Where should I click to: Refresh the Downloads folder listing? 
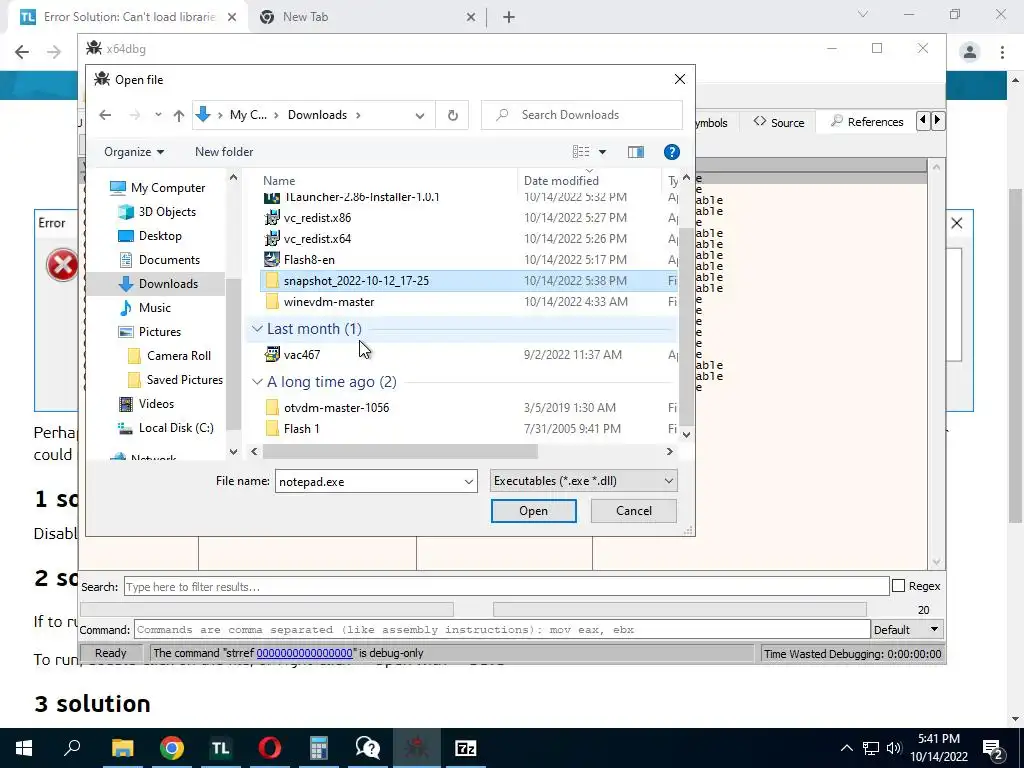pyautogui.click(x=453, y=115)
